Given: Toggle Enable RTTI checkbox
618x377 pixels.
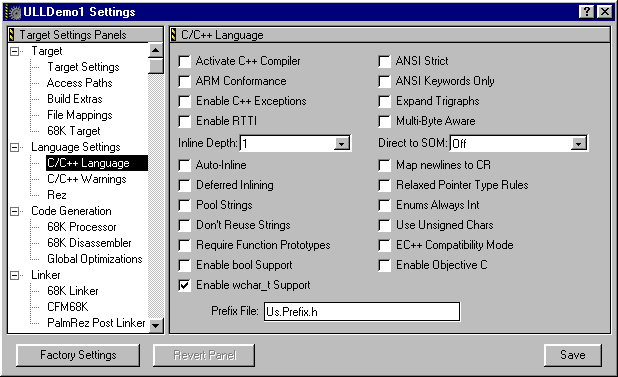Looking at the screenshot, I should pos(184,121).
